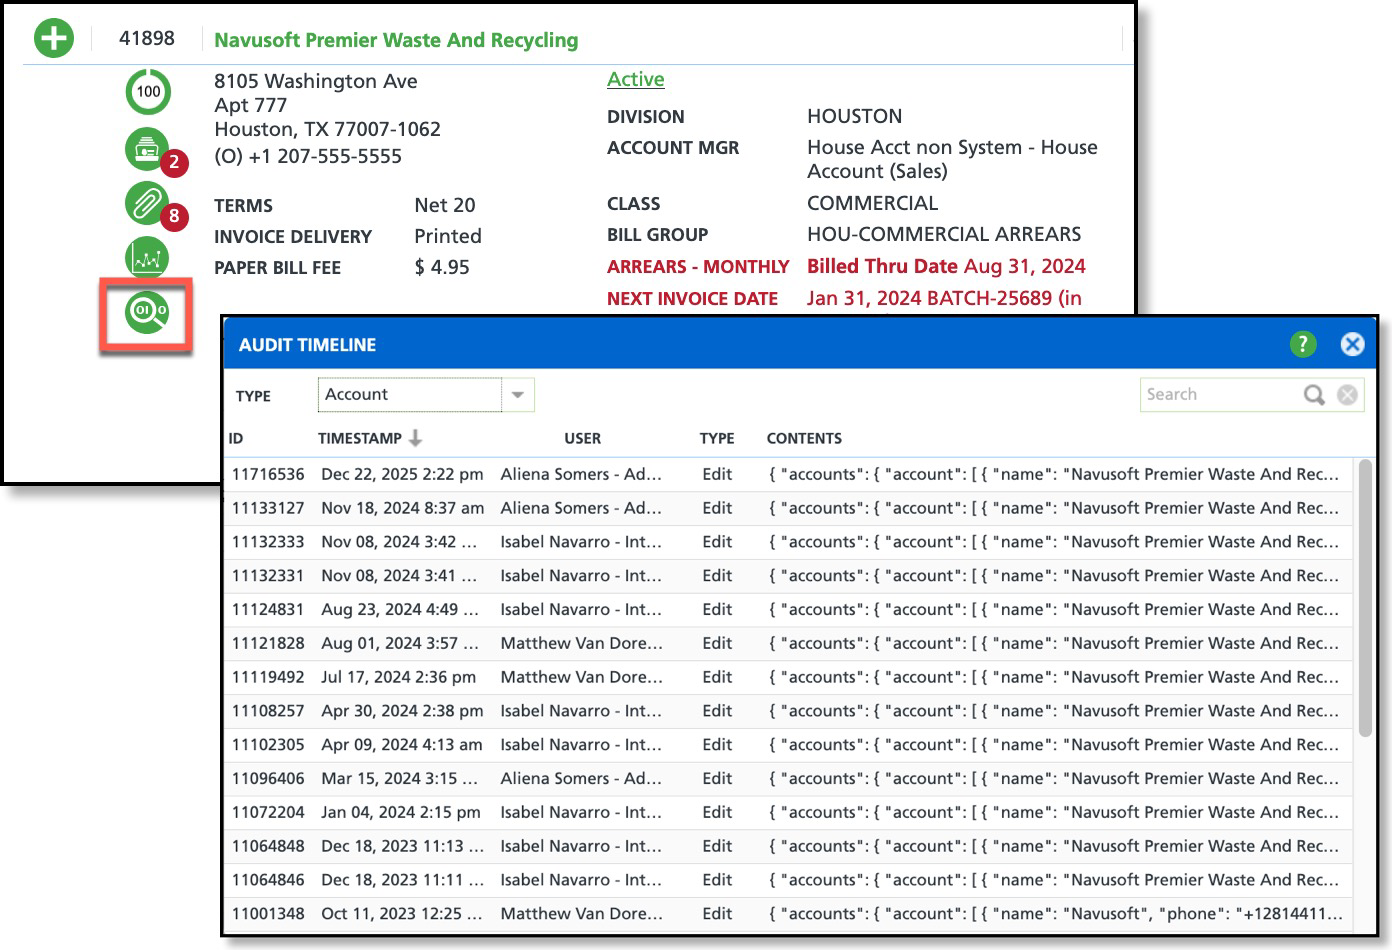Click the paper bill fee $ 4.95

pyautogui.click(x=442, y=267)
